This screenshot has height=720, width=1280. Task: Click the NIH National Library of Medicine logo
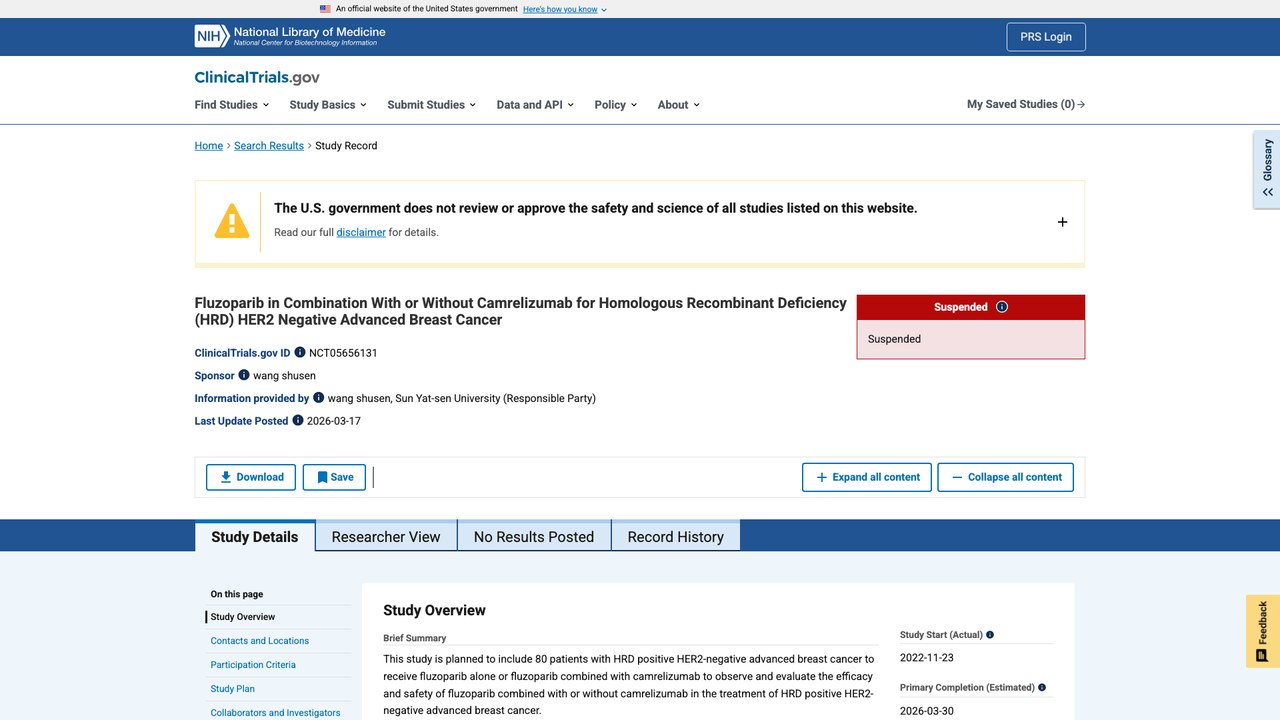tap(290, 36)
